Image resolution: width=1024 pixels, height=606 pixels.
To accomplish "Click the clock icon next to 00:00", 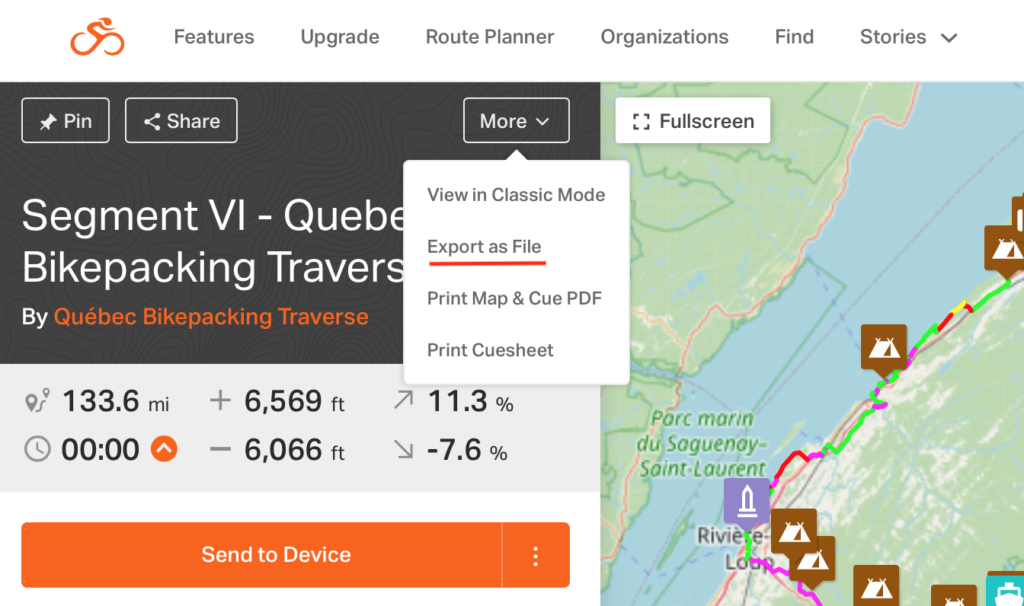I will coord(37,449).
